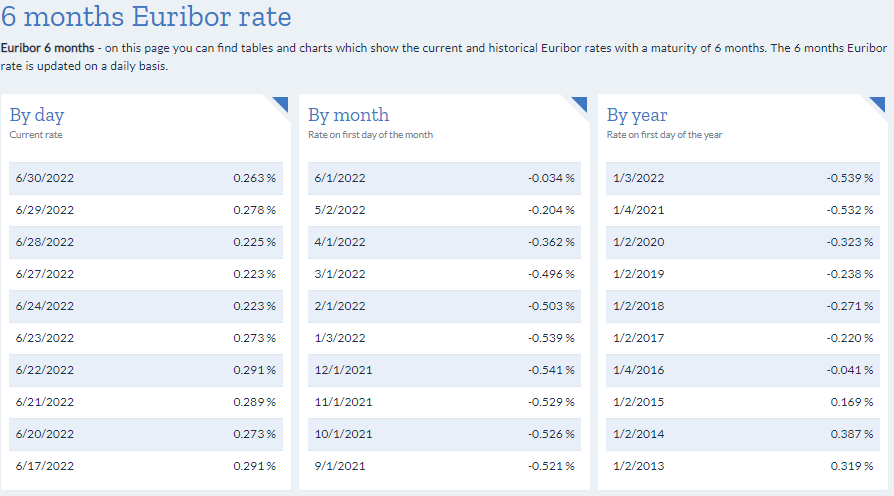Click the -0.238 % rate value
The image size is (894, 496).
click(x=850, y=274)
